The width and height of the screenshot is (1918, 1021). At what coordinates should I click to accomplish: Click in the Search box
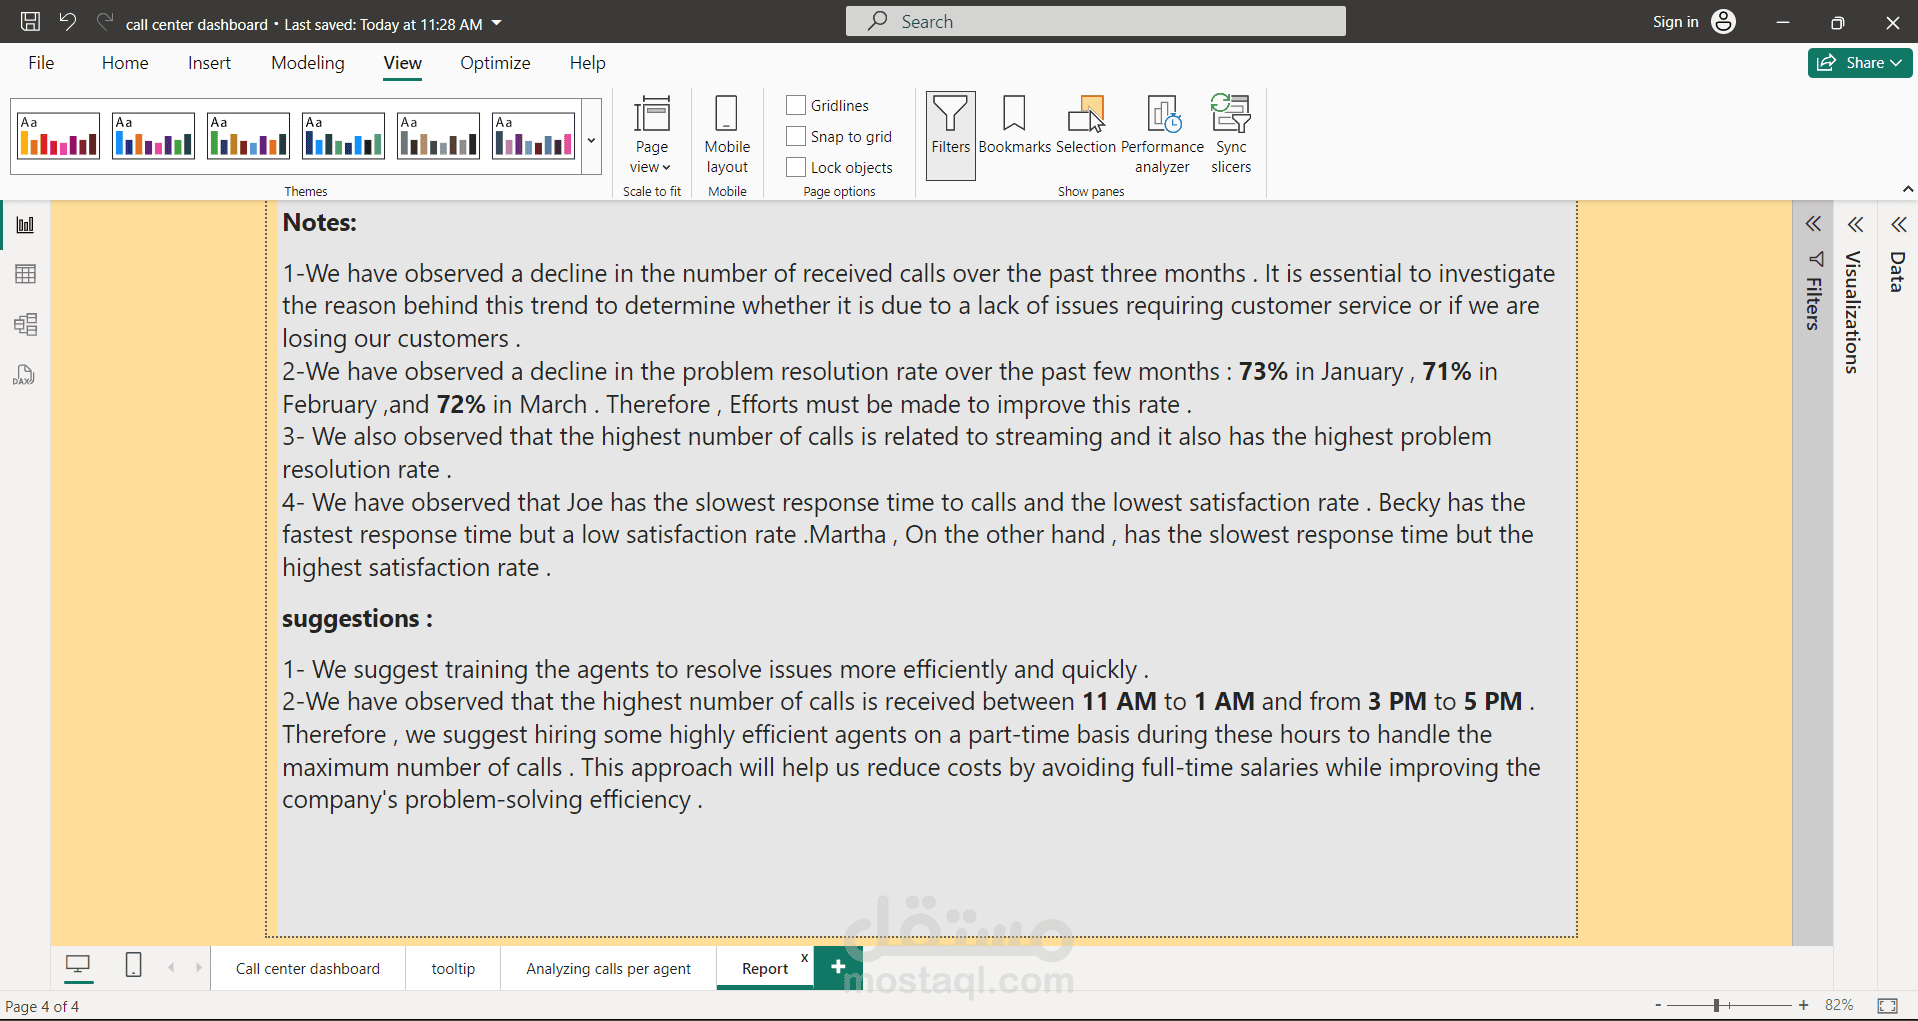click(1095, 22)
